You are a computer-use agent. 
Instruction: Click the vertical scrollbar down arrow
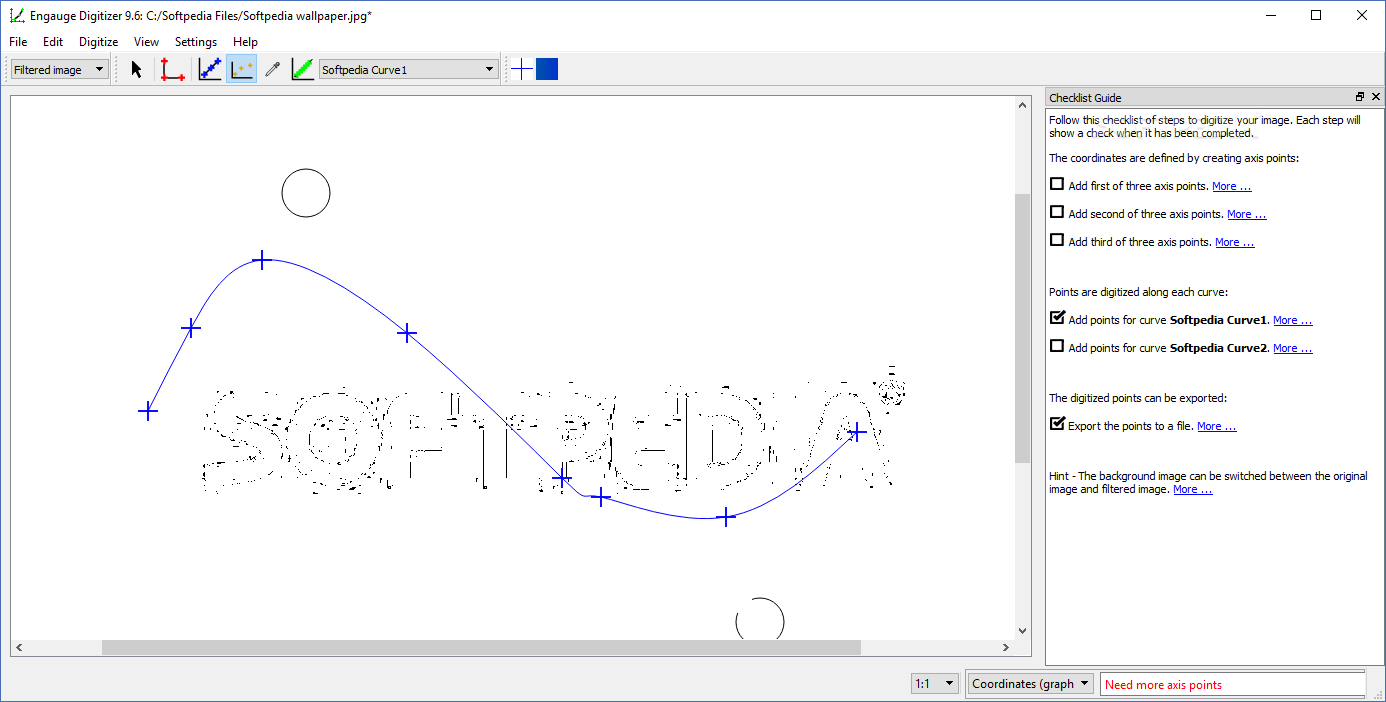pyautogui.click(x=1022, y=631)
